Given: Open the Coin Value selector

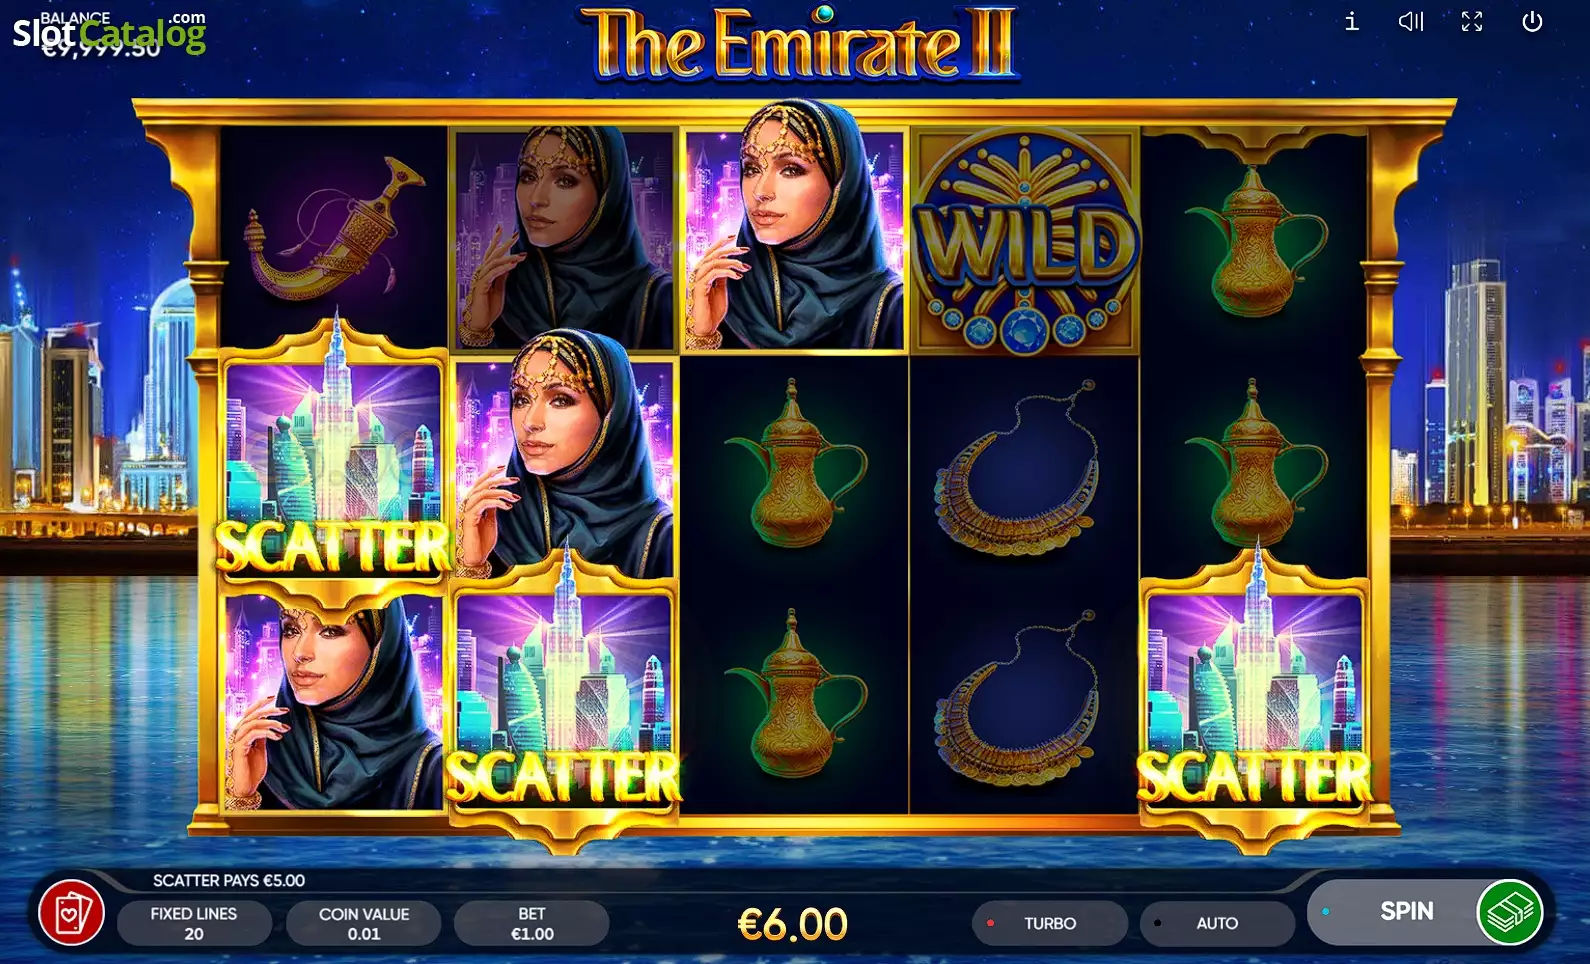Looking at the screenshot, I should coord(364,923).
